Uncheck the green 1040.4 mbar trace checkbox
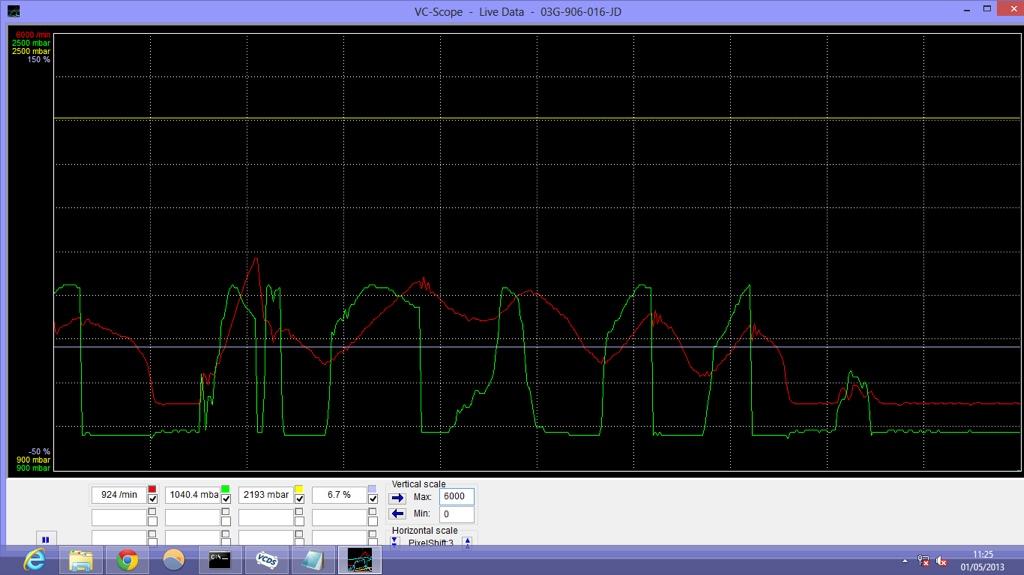Screen dimensions: 1024x575 (x=226, y=499)
